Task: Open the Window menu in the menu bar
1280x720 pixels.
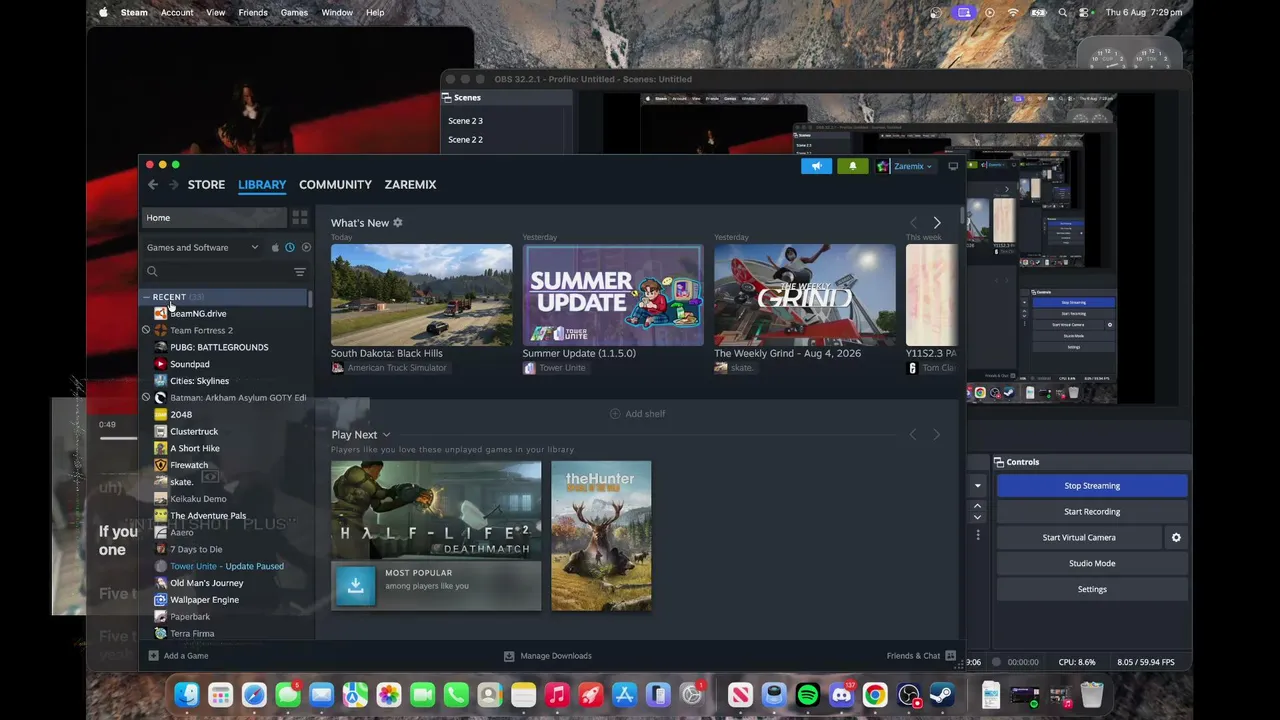Action: [x=337, y=12]
